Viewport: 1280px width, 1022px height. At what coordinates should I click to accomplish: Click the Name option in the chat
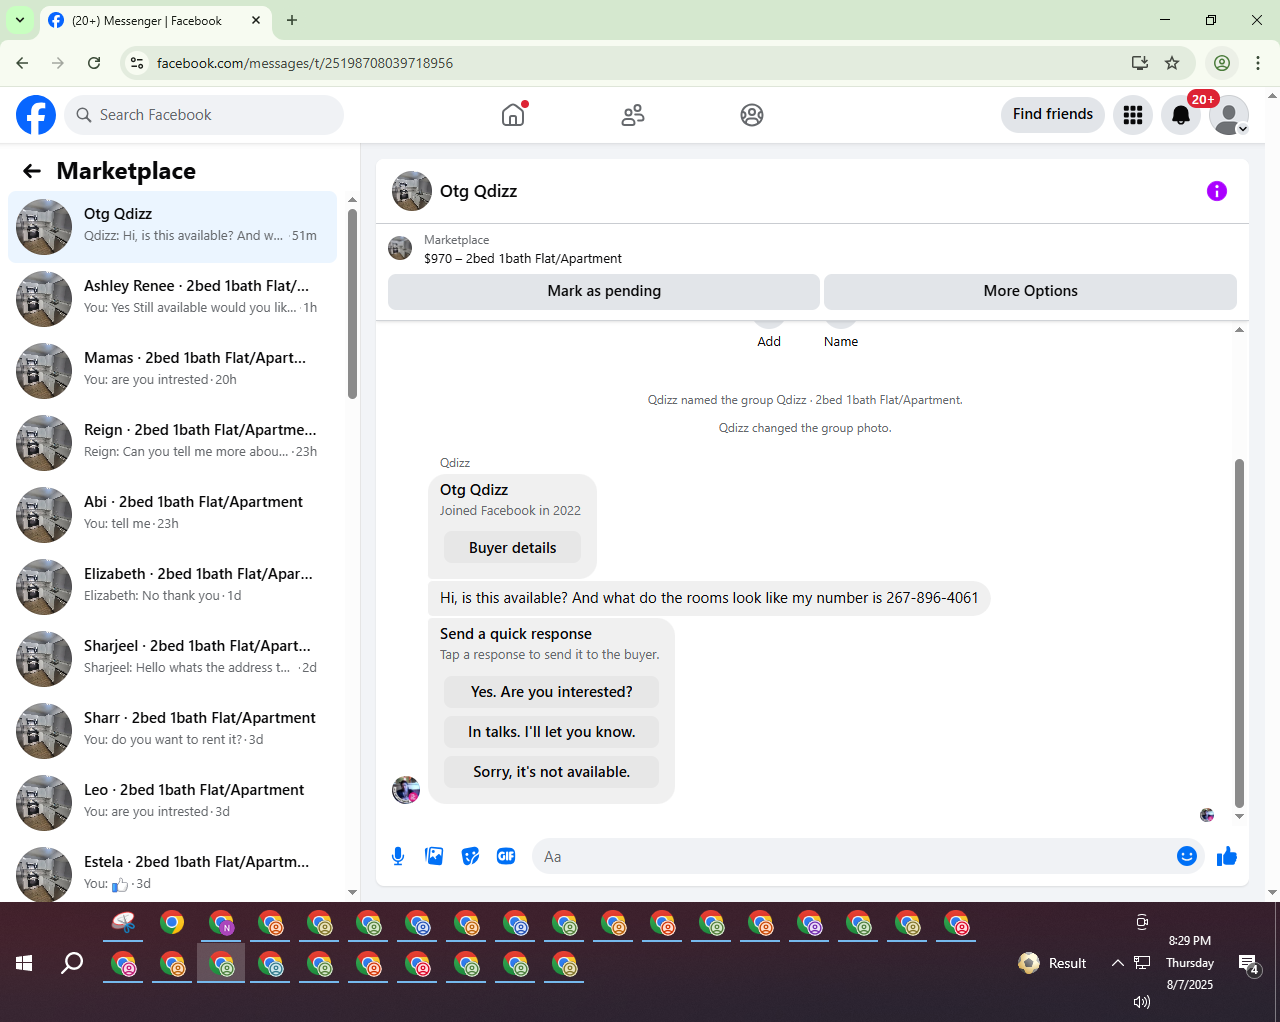coord(841,341)
